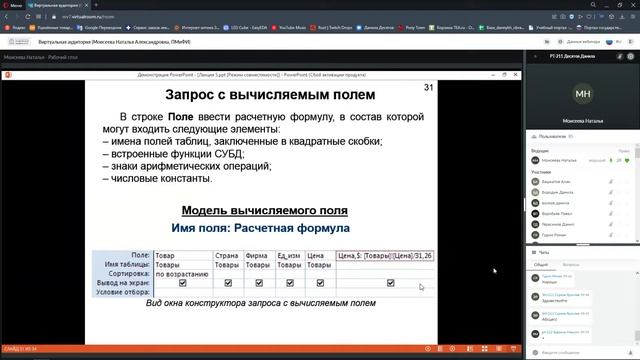The height and width of the screenshot is (360, 640).
Task: Click the send-to-flow arrow icon
Action: [580, 17]
